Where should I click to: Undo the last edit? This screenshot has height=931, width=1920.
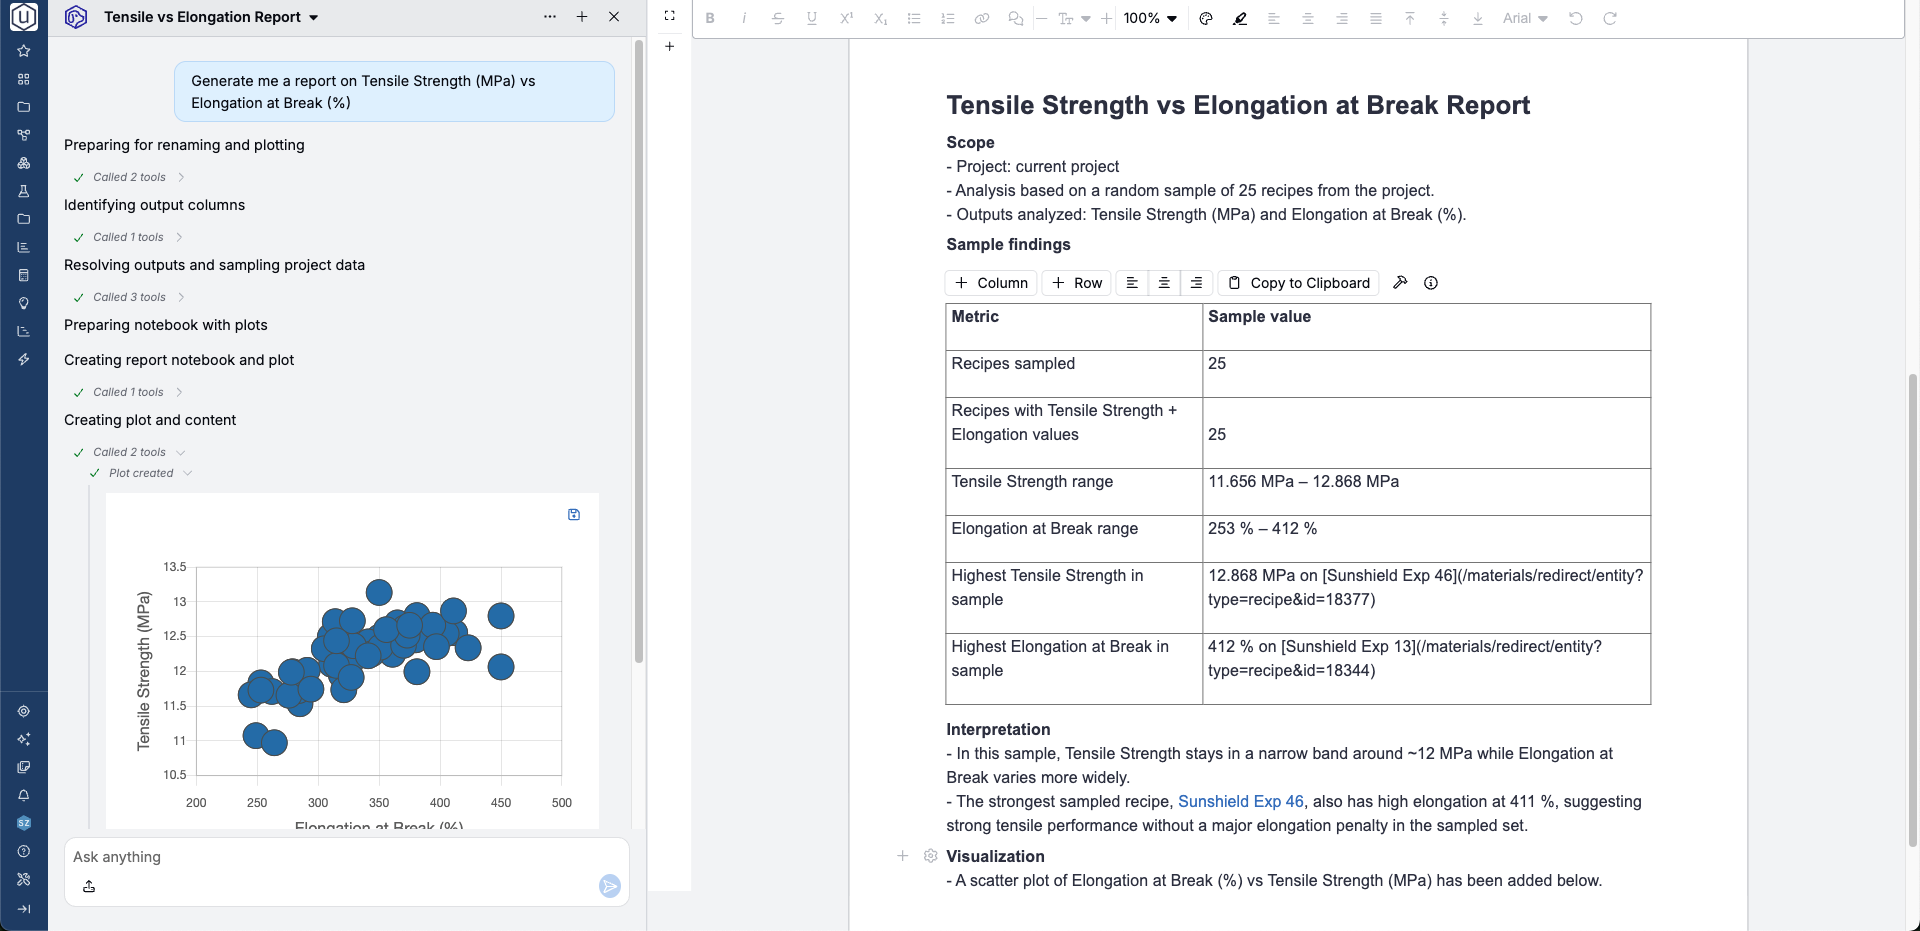click(x=1576, y=18)
